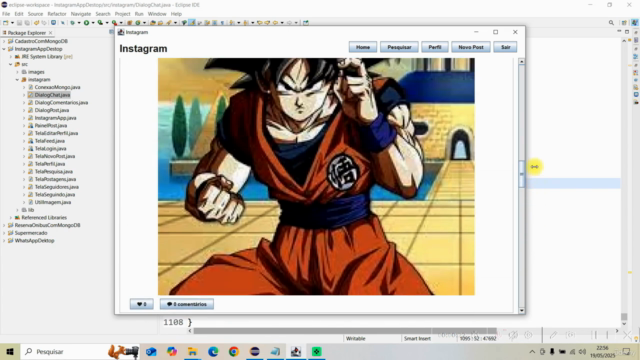Click the search magnifier icon in the Eclipse toolbar

(611, 23)
